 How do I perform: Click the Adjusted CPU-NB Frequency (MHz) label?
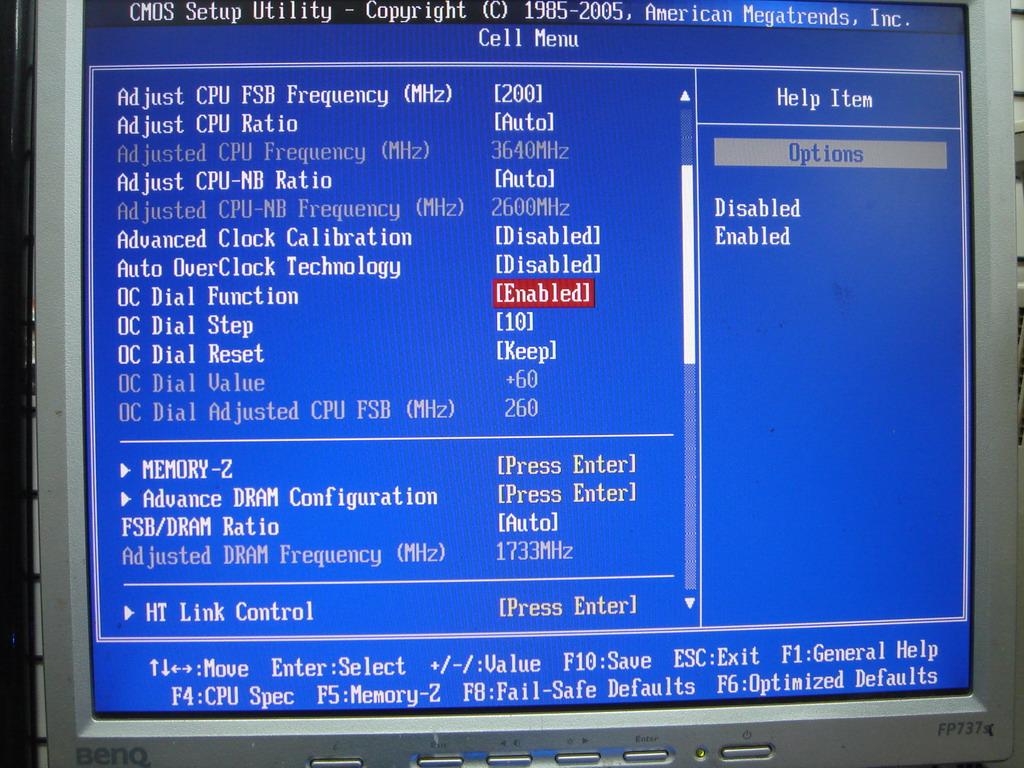291,210
